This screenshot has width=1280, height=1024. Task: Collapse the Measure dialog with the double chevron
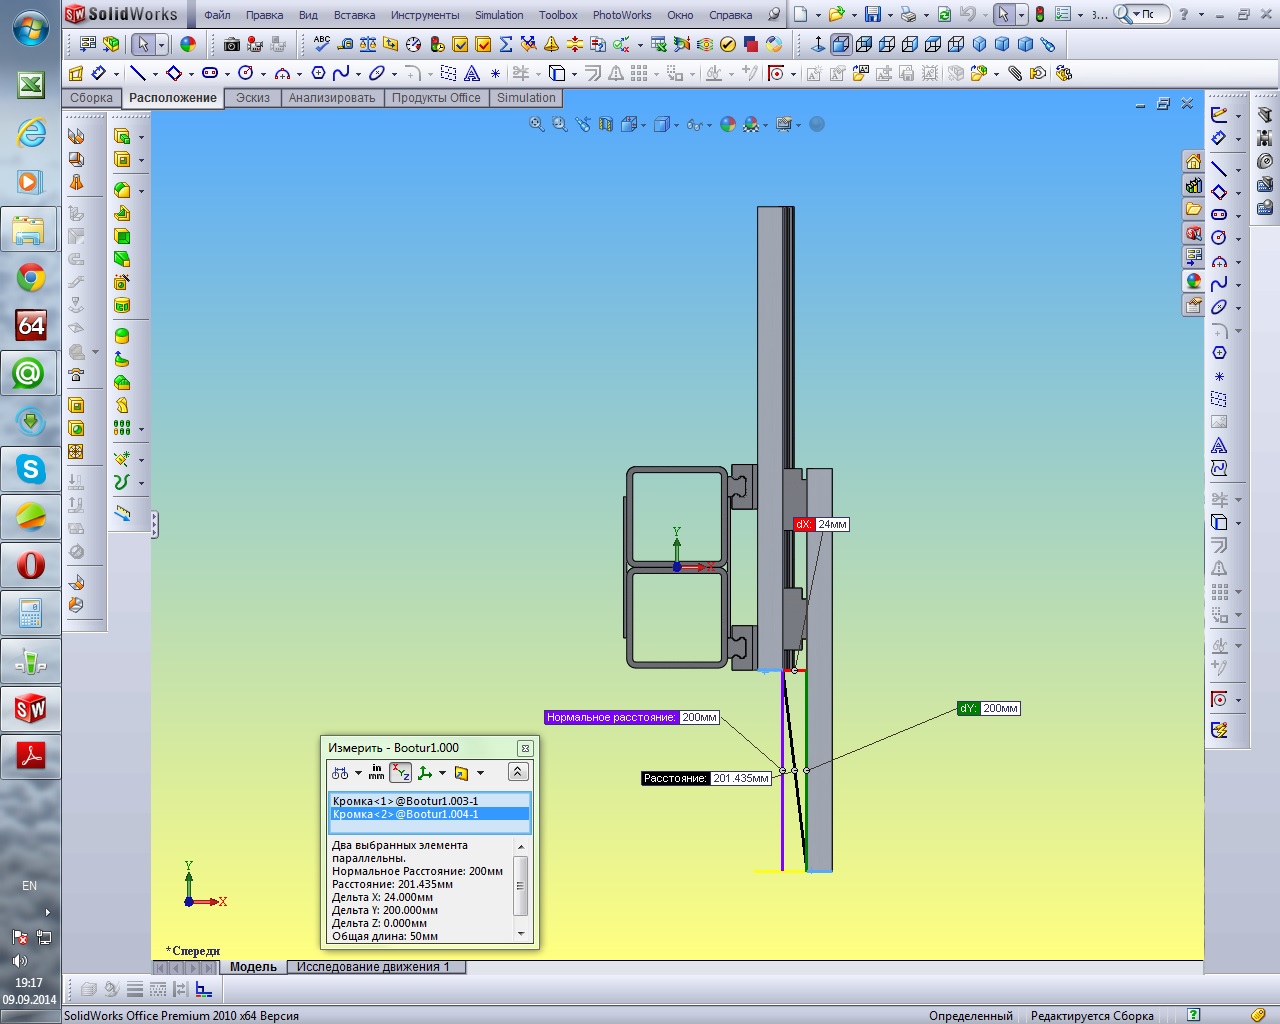[517, 772]
